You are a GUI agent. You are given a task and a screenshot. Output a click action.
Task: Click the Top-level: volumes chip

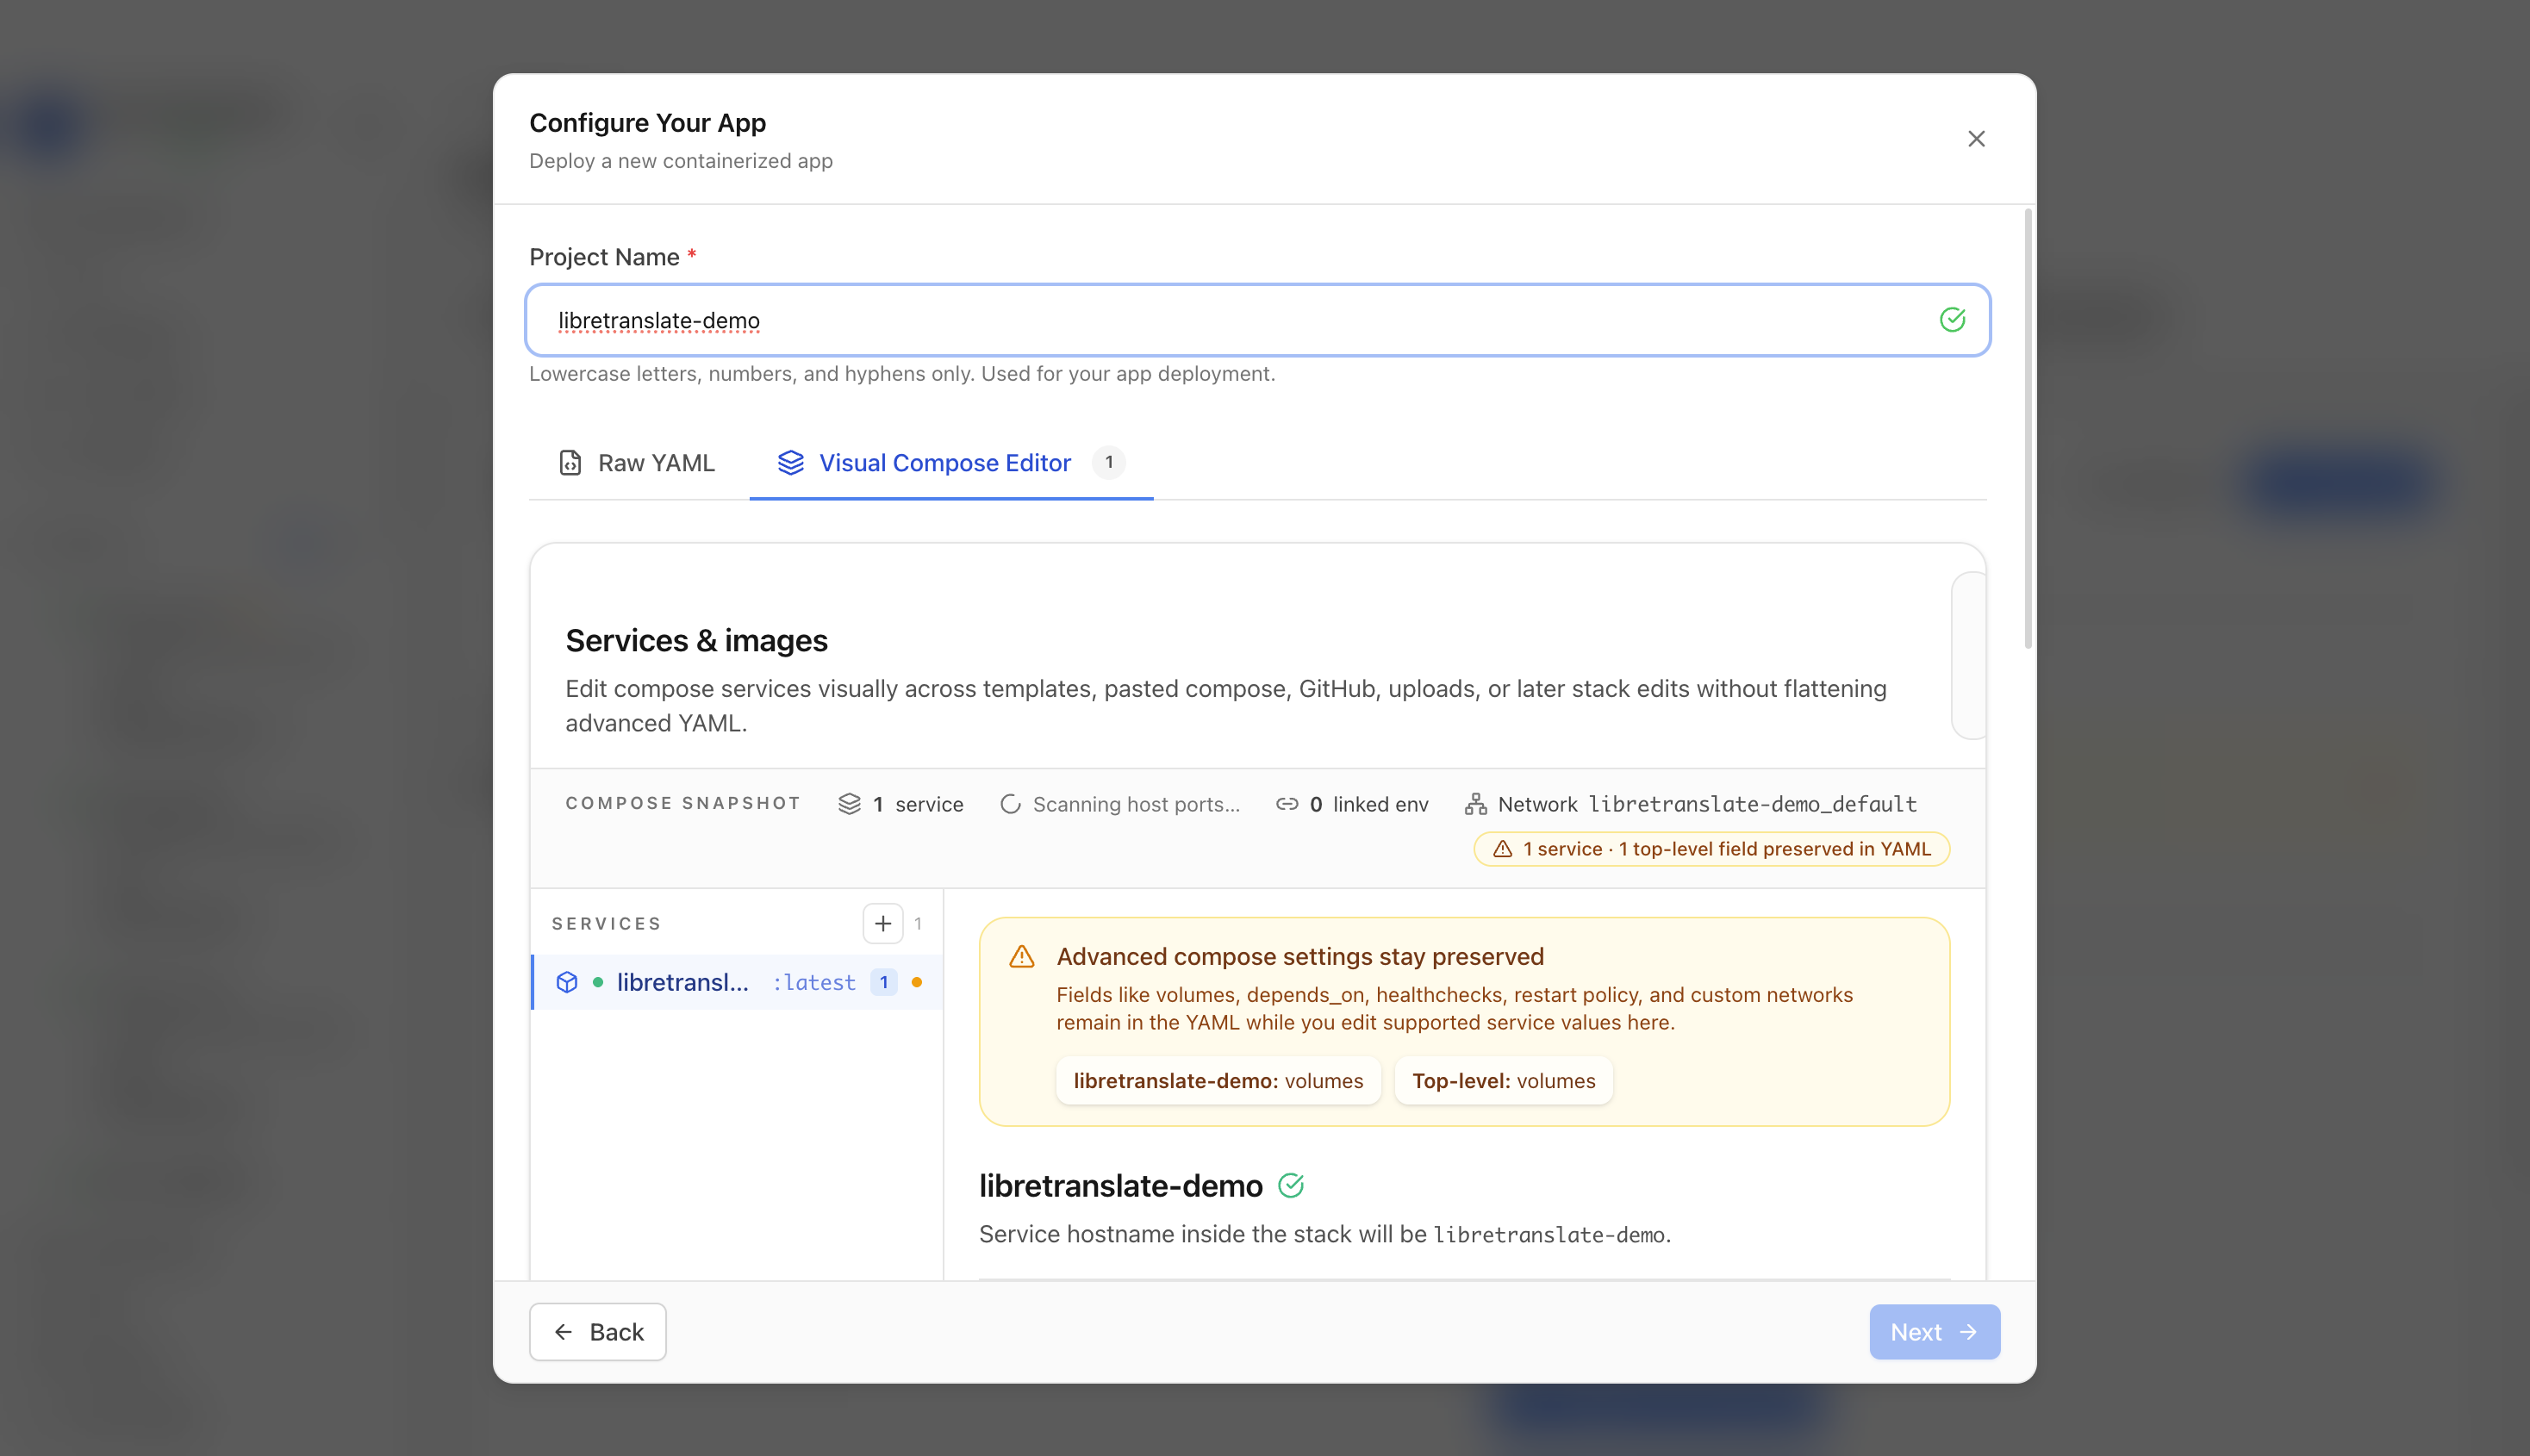1503,1081
